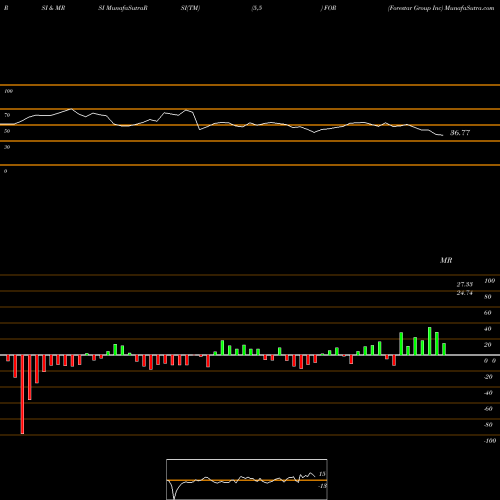Click the MR right axis label -20

click(488, 377)
